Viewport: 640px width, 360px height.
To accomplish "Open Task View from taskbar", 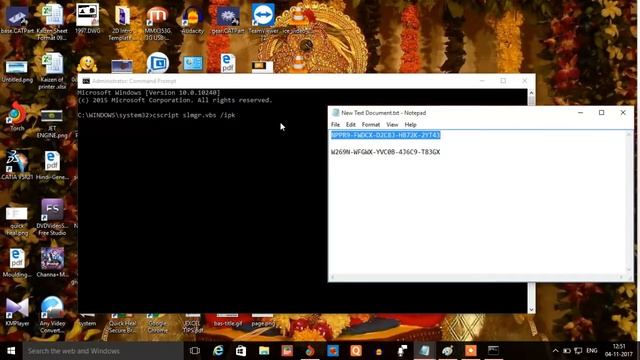I will click(x=195, y=351).
